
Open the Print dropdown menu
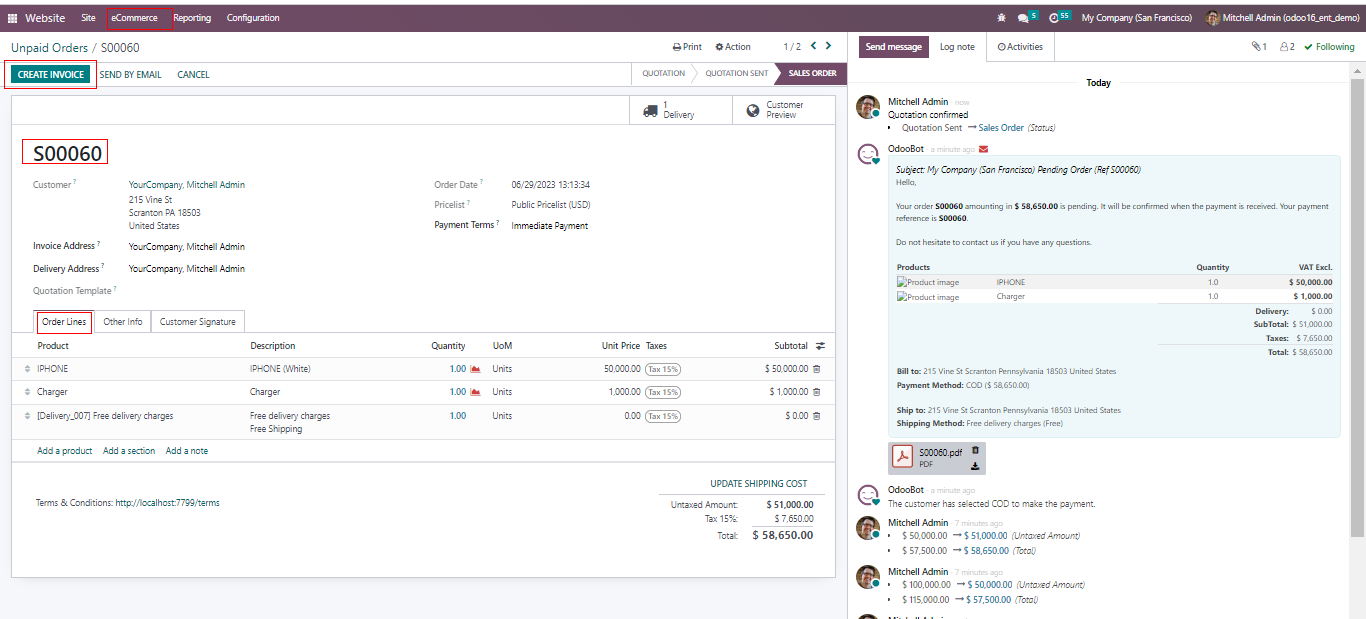coord(687,47)
